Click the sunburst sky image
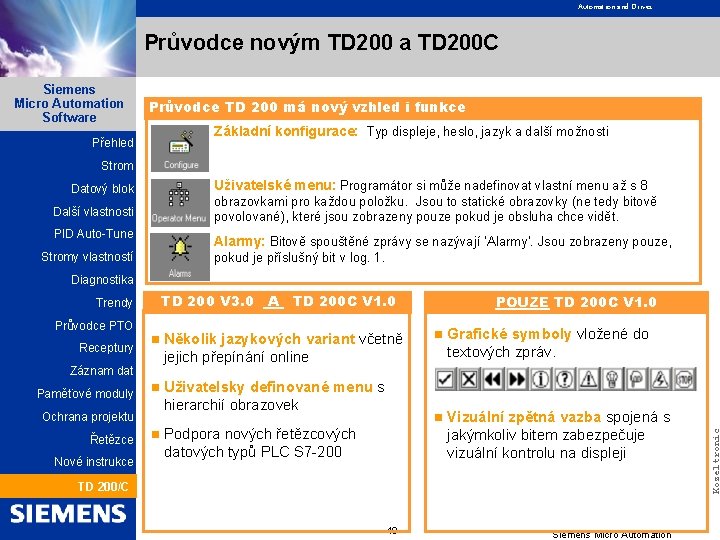 coord(68,38)
